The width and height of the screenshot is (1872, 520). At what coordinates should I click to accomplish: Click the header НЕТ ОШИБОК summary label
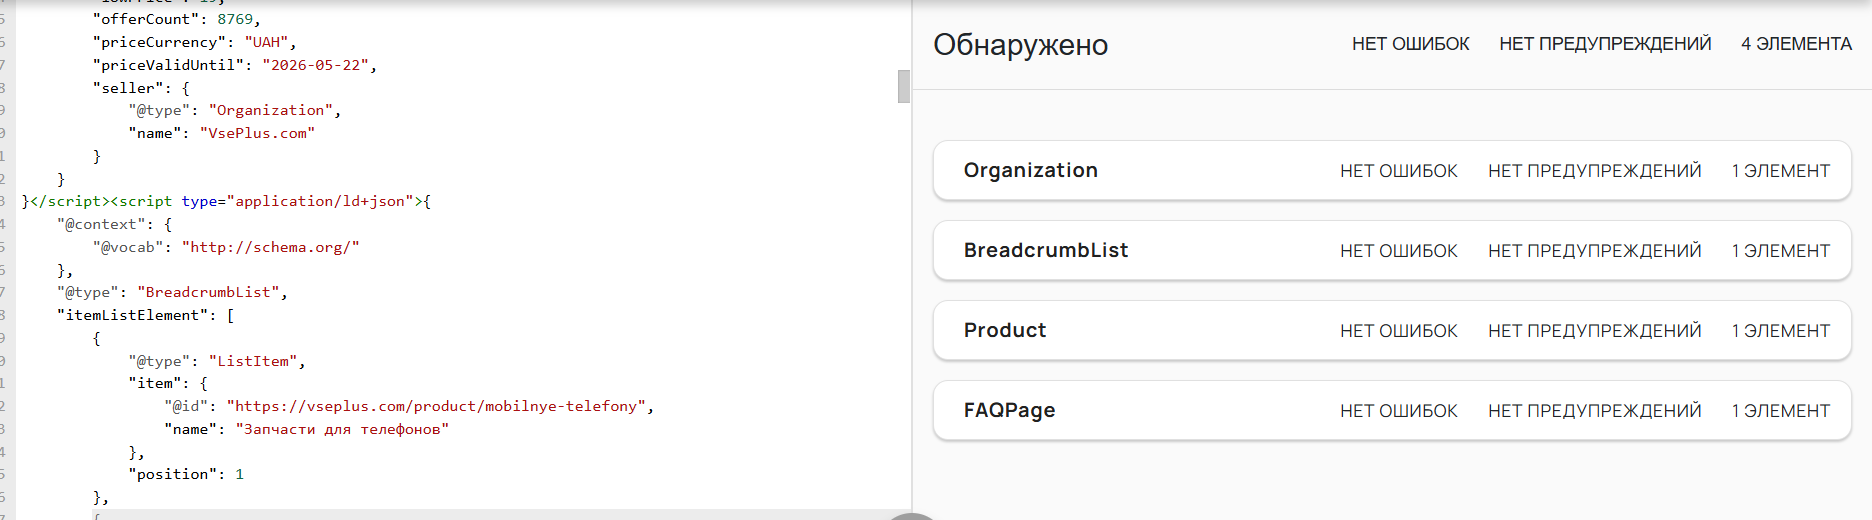[1410, 44]
